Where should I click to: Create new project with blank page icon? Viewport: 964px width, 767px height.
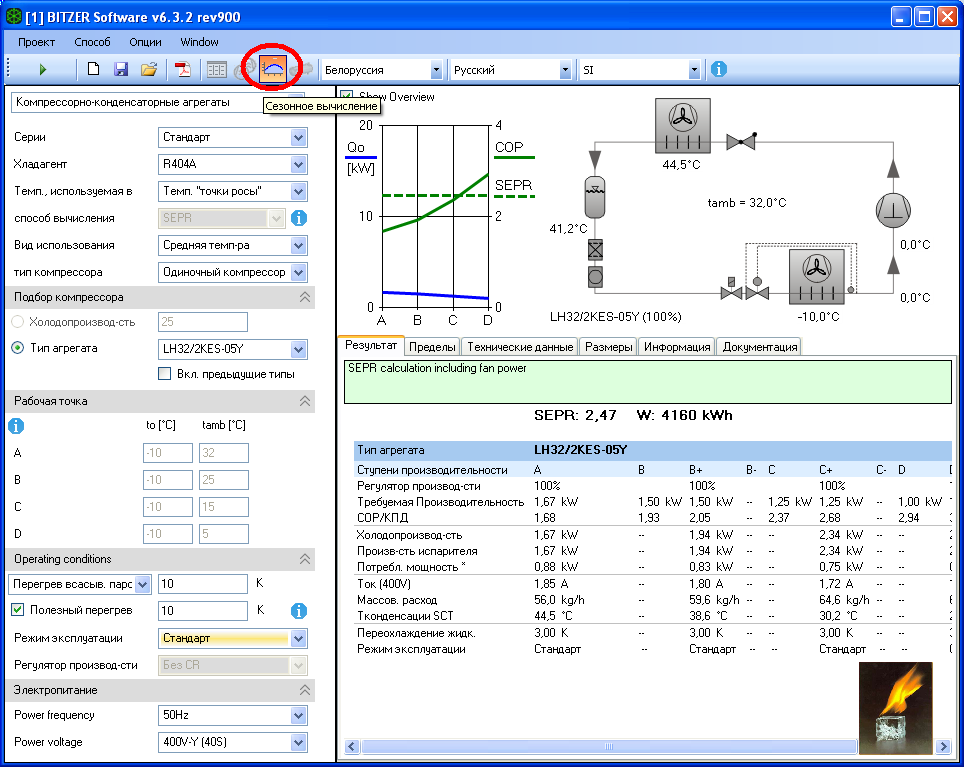(93, 69)
